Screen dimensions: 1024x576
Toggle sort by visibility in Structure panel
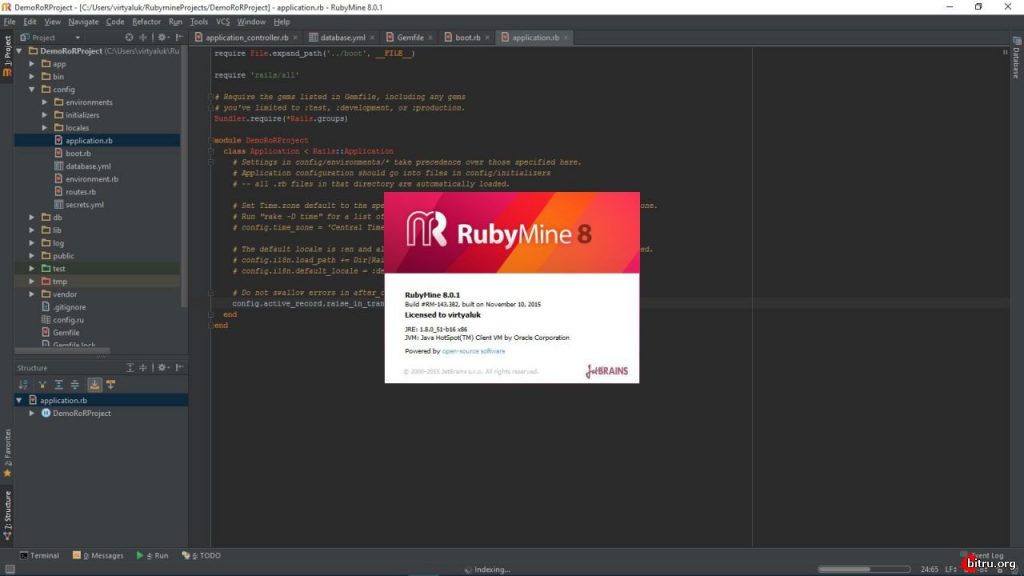point(42,383)
